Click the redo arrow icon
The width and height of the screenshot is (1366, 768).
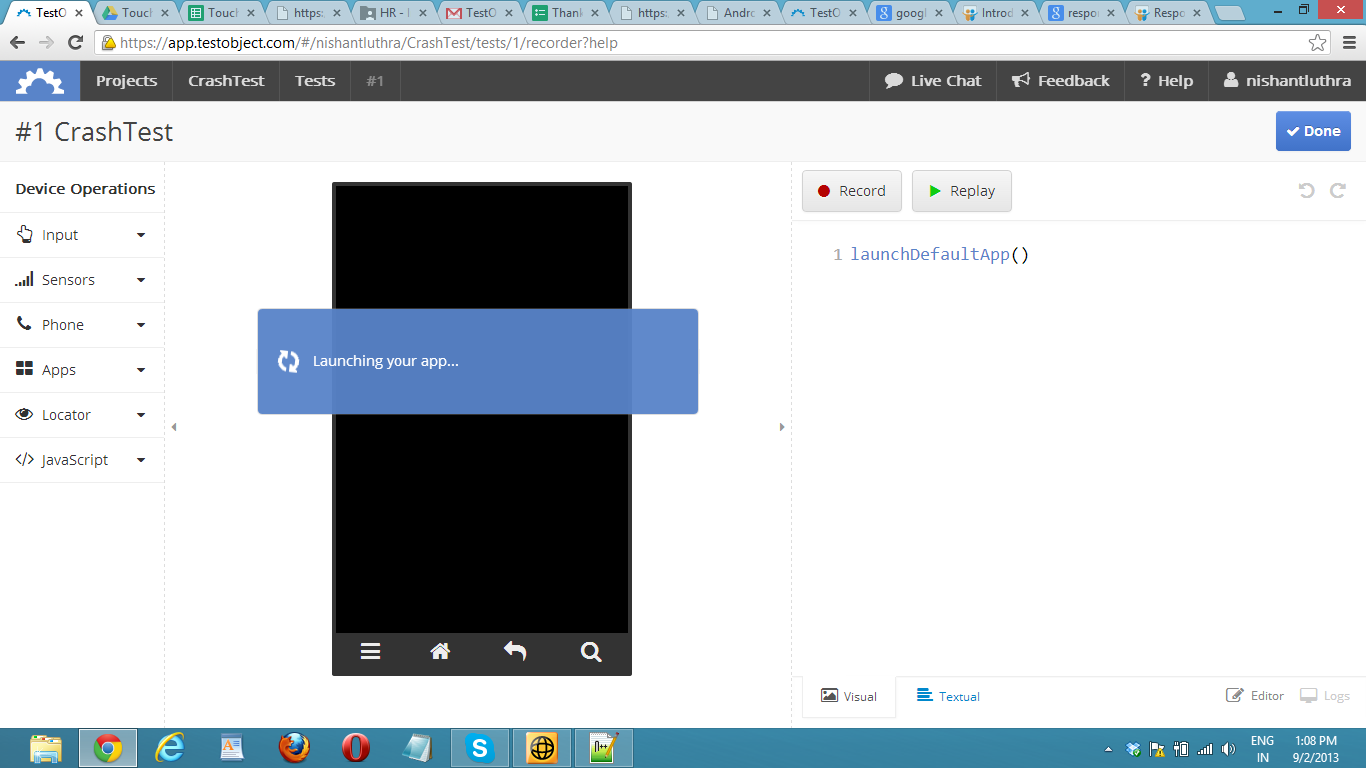pos(1338,190)
